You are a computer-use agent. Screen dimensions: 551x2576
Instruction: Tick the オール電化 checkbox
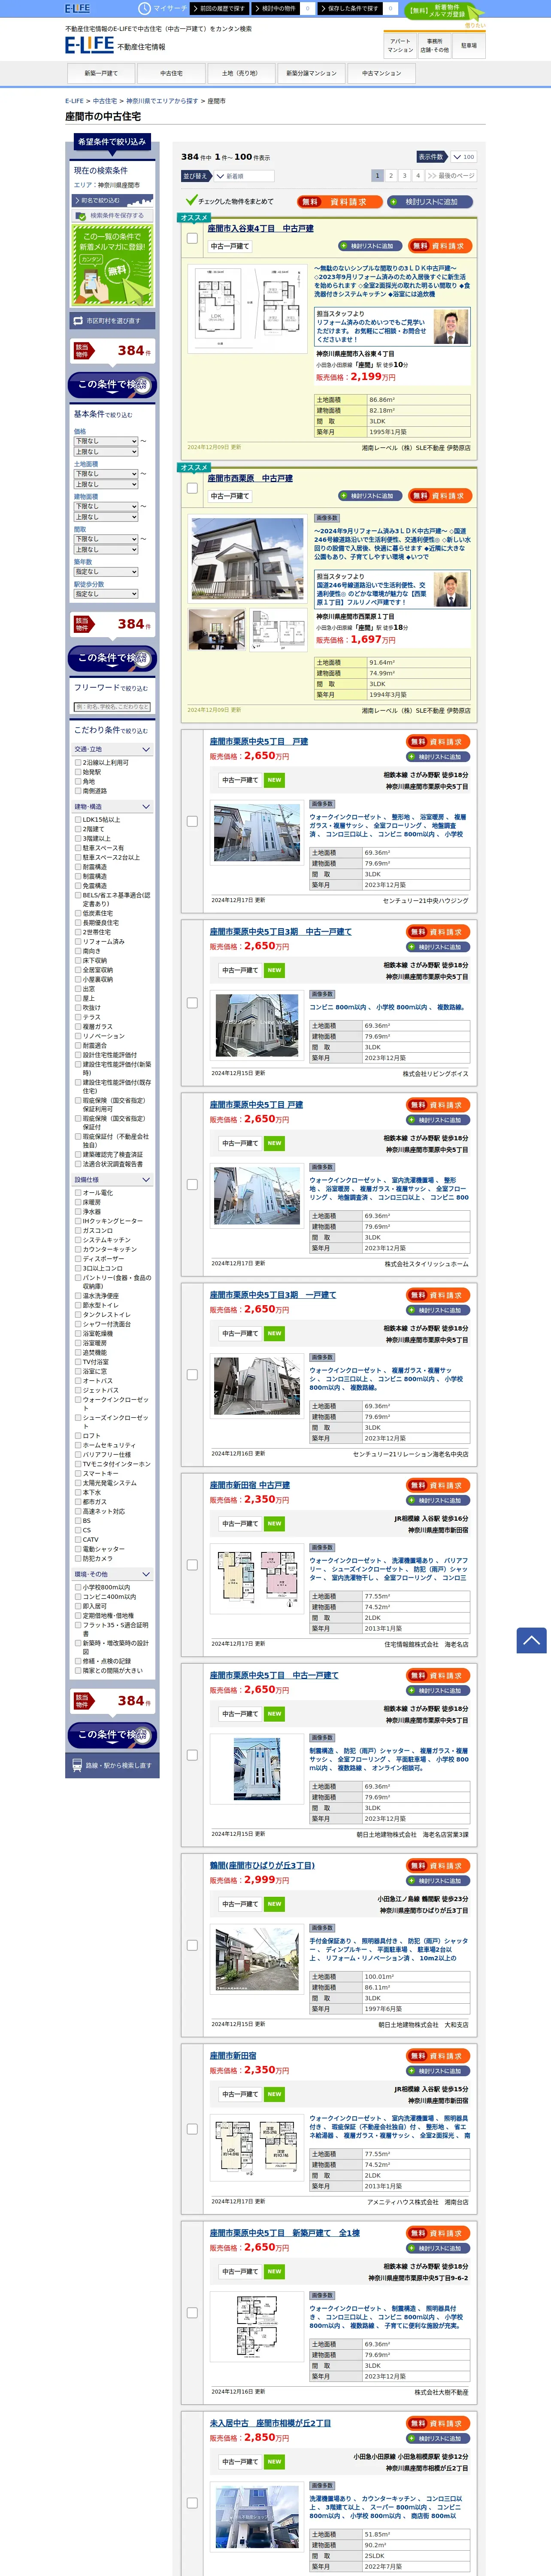click(78, 1193)
